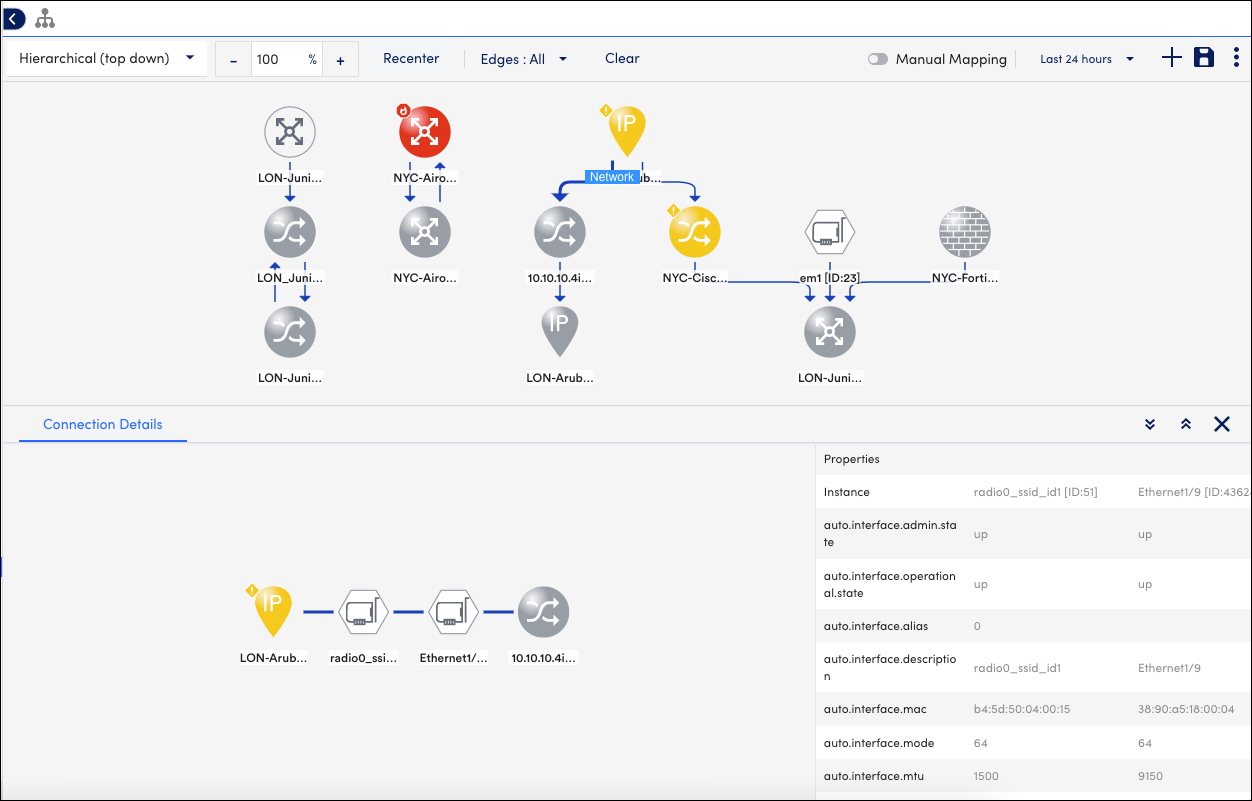Open the three-dot more options menu

(1236, 58)
